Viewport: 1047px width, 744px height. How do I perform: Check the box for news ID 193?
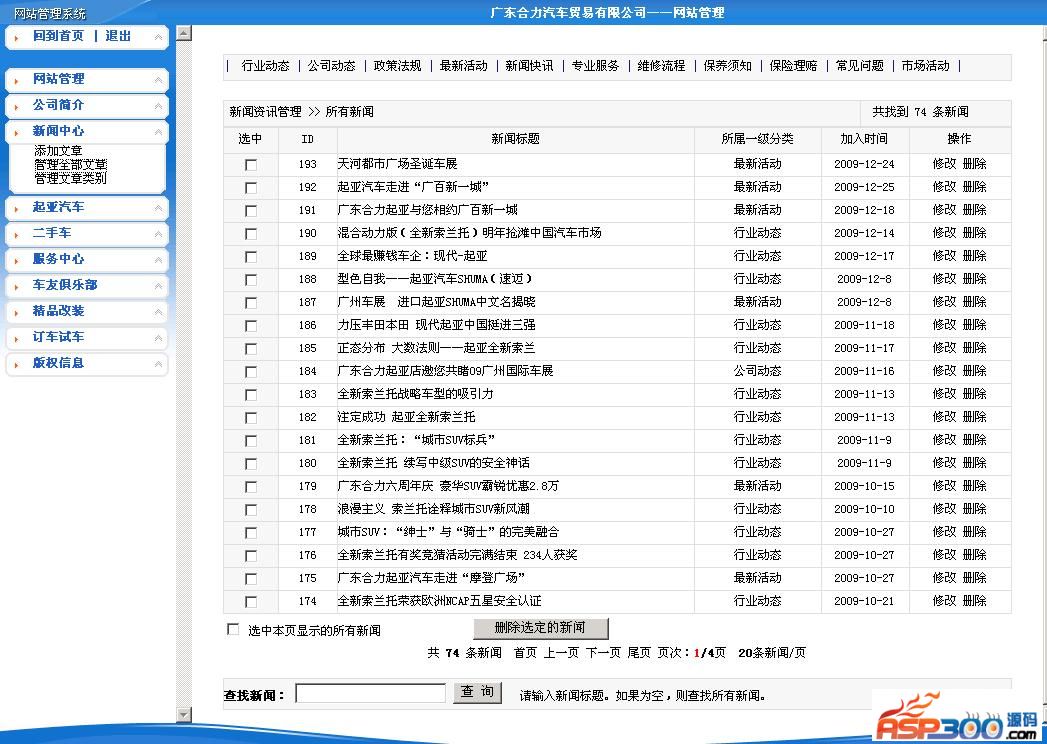pyautogui.click(x=251, y=165)
